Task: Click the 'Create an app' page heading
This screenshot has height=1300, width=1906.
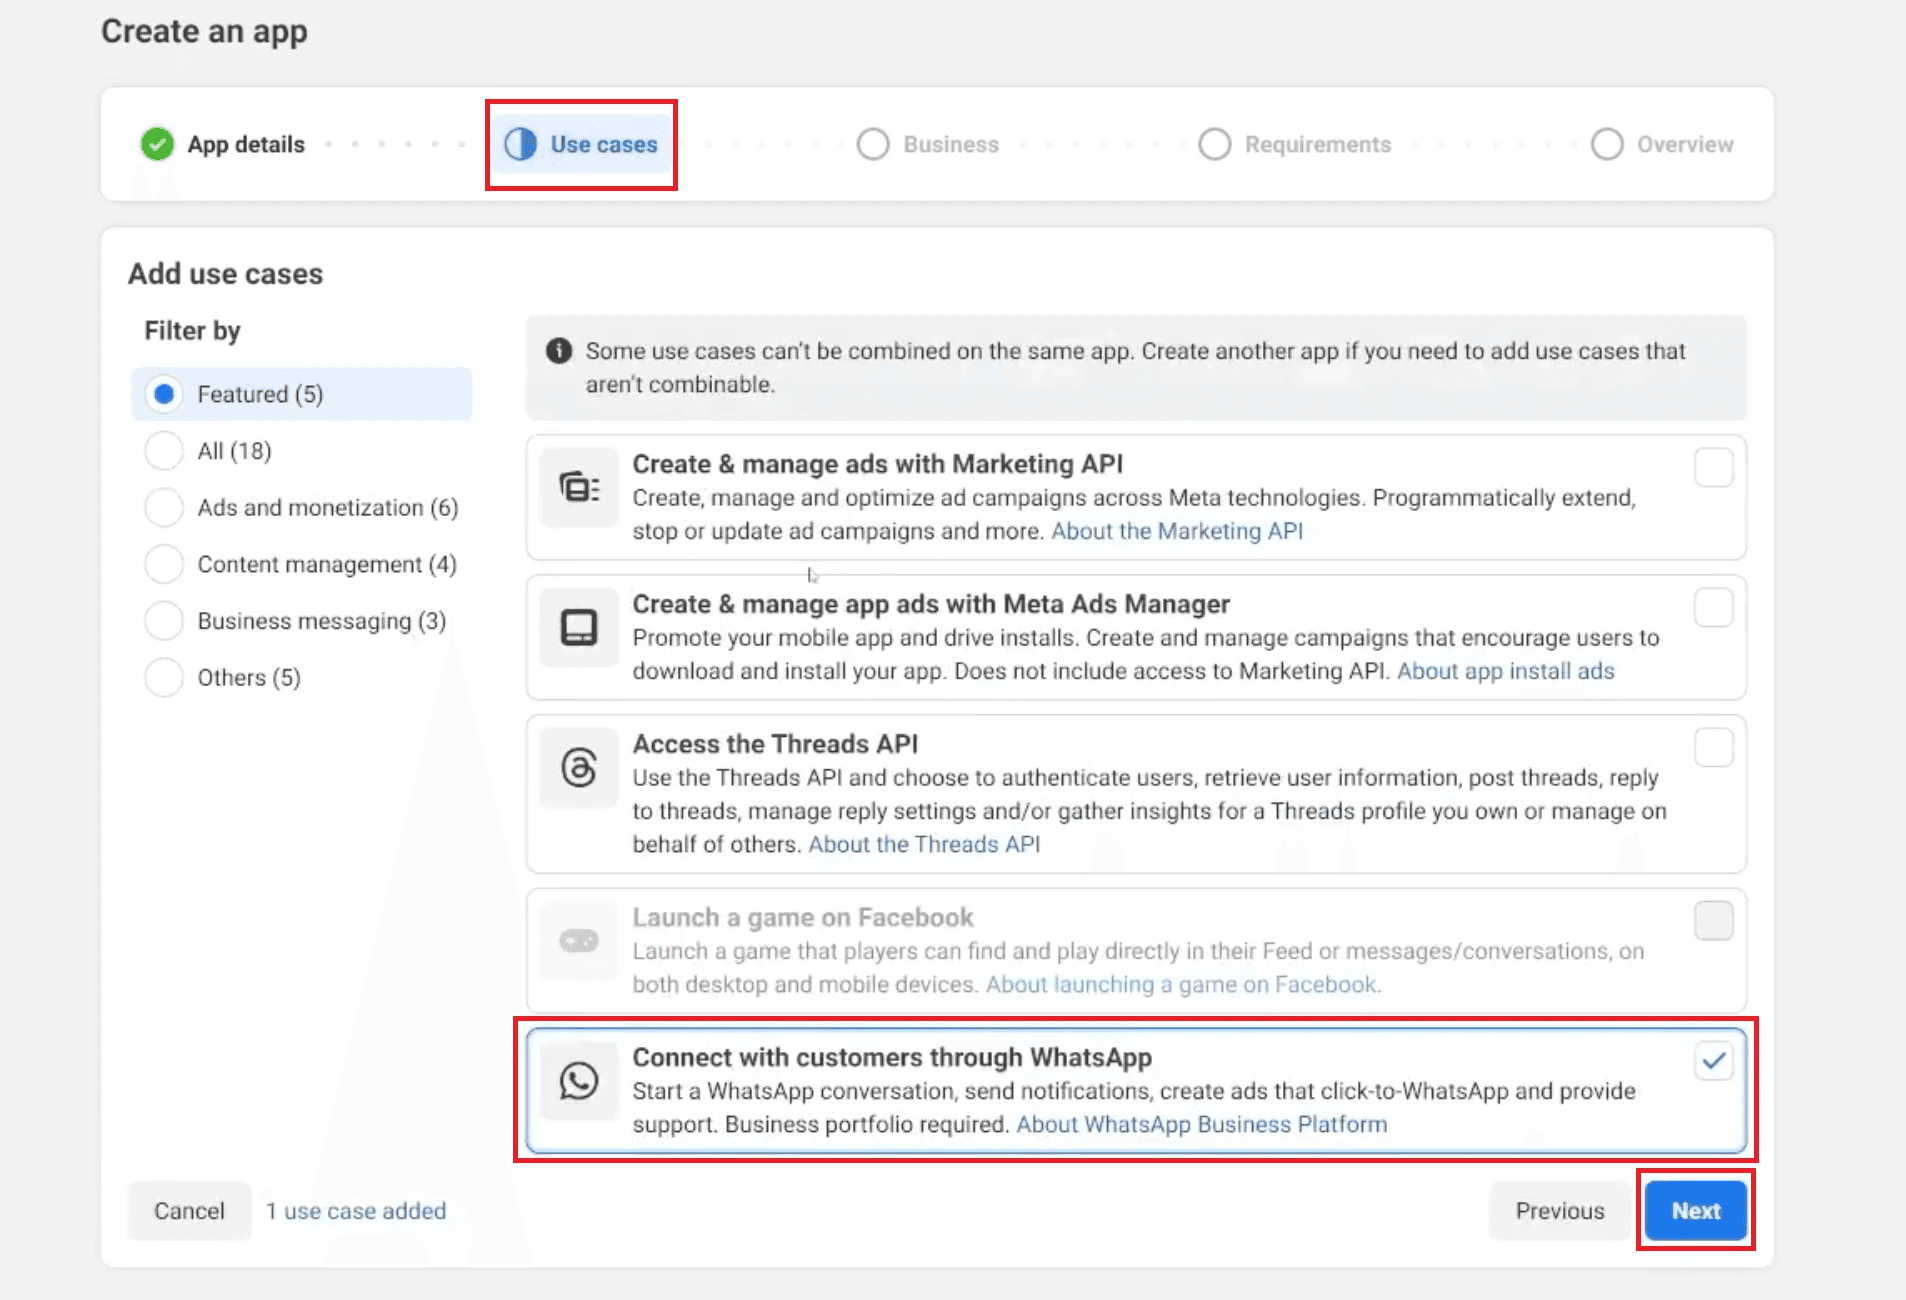Action: 204,32
